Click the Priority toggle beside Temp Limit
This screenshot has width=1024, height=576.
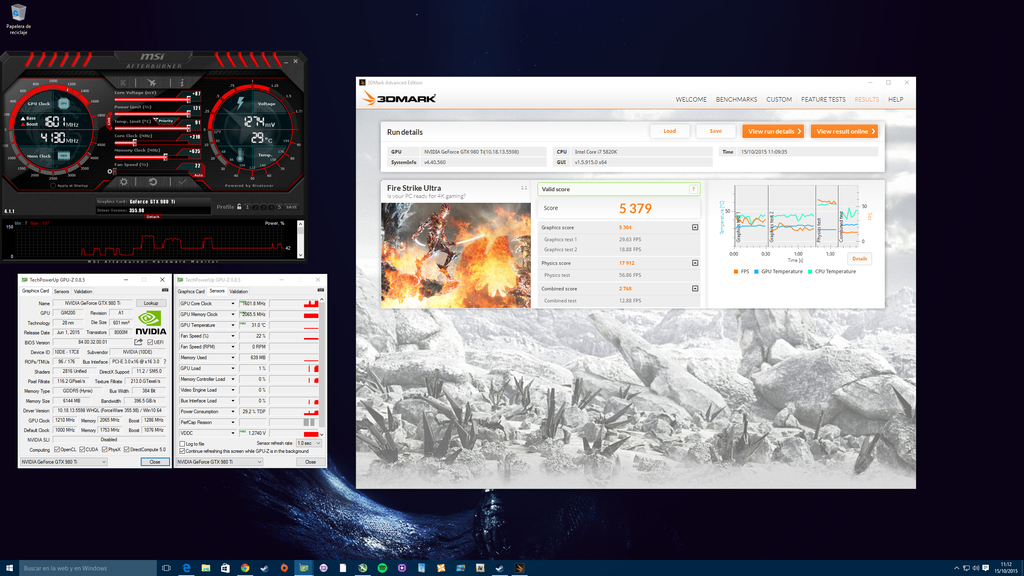click(165, 121)
